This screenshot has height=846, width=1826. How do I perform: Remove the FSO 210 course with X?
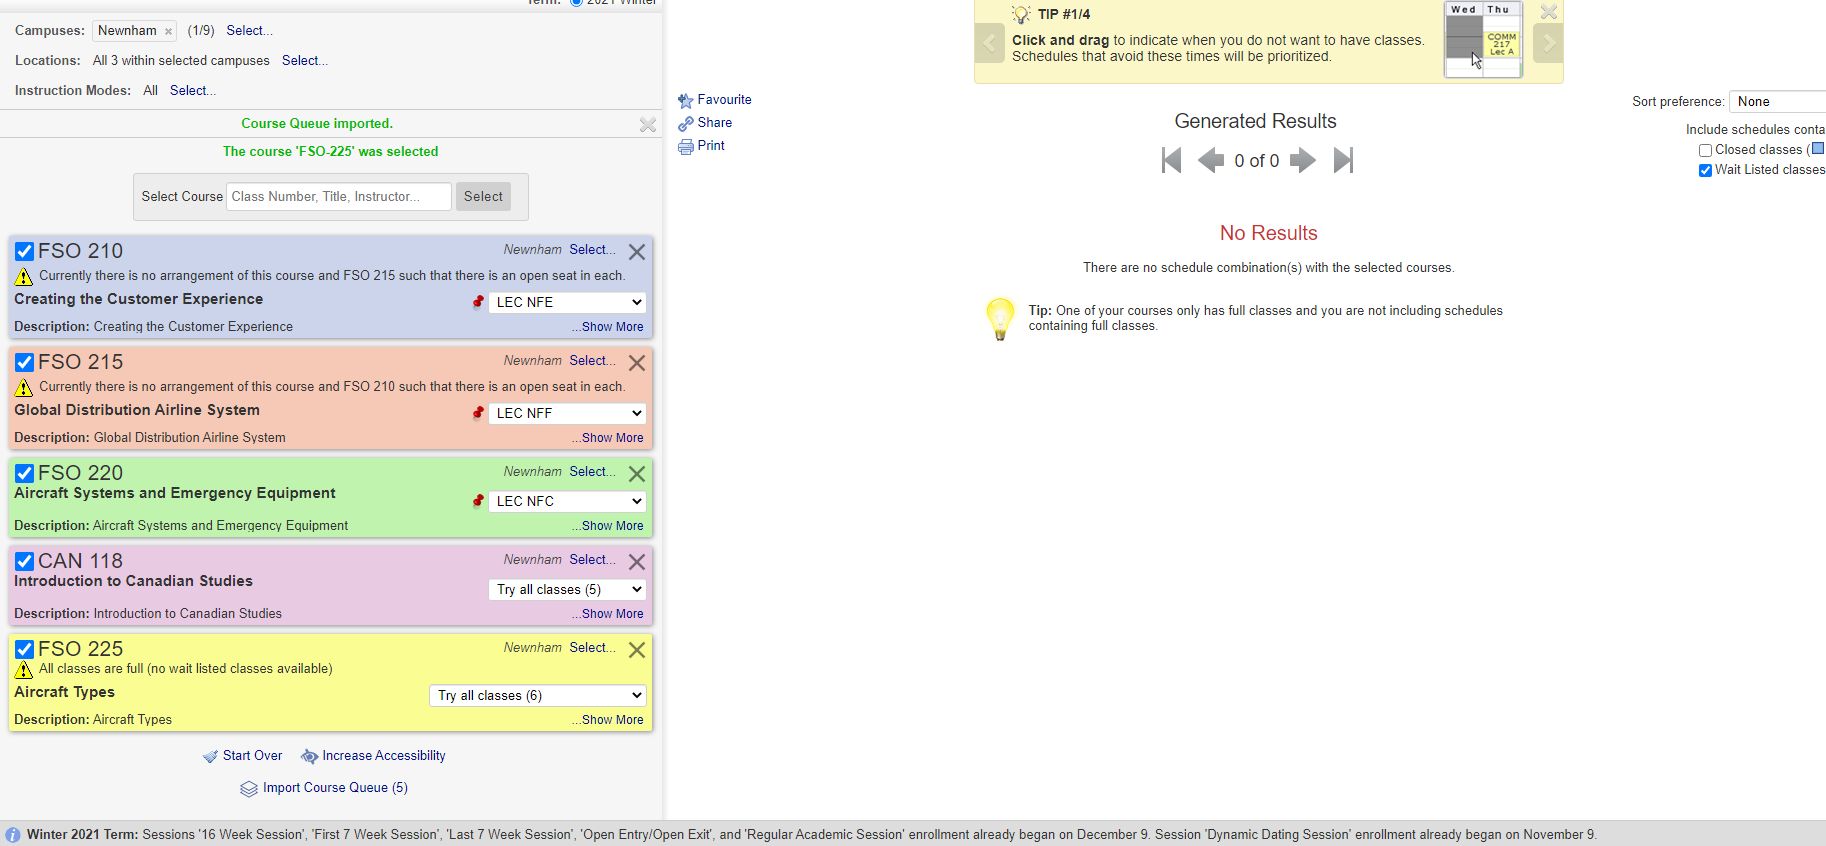(636, 252)
